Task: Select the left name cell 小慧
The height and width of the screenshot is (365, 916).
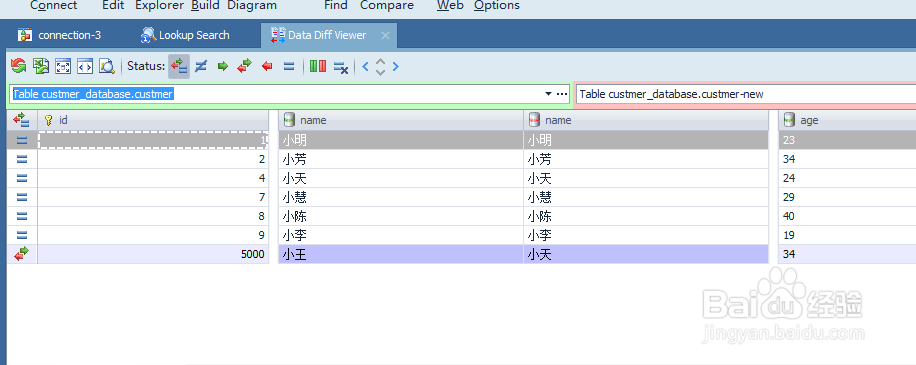Action: point(401,197)
